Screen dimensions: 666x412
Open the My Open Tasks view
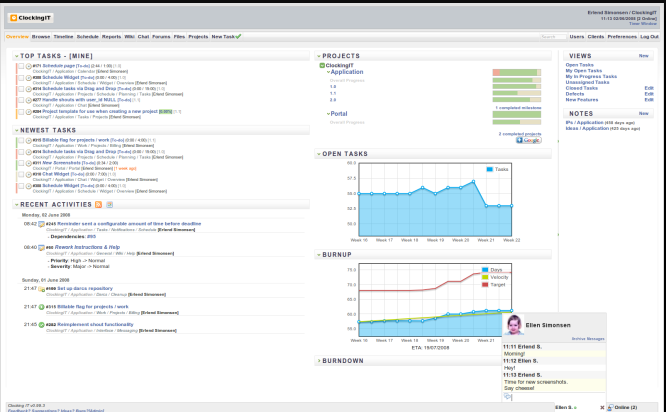click(x=584, y=71)
